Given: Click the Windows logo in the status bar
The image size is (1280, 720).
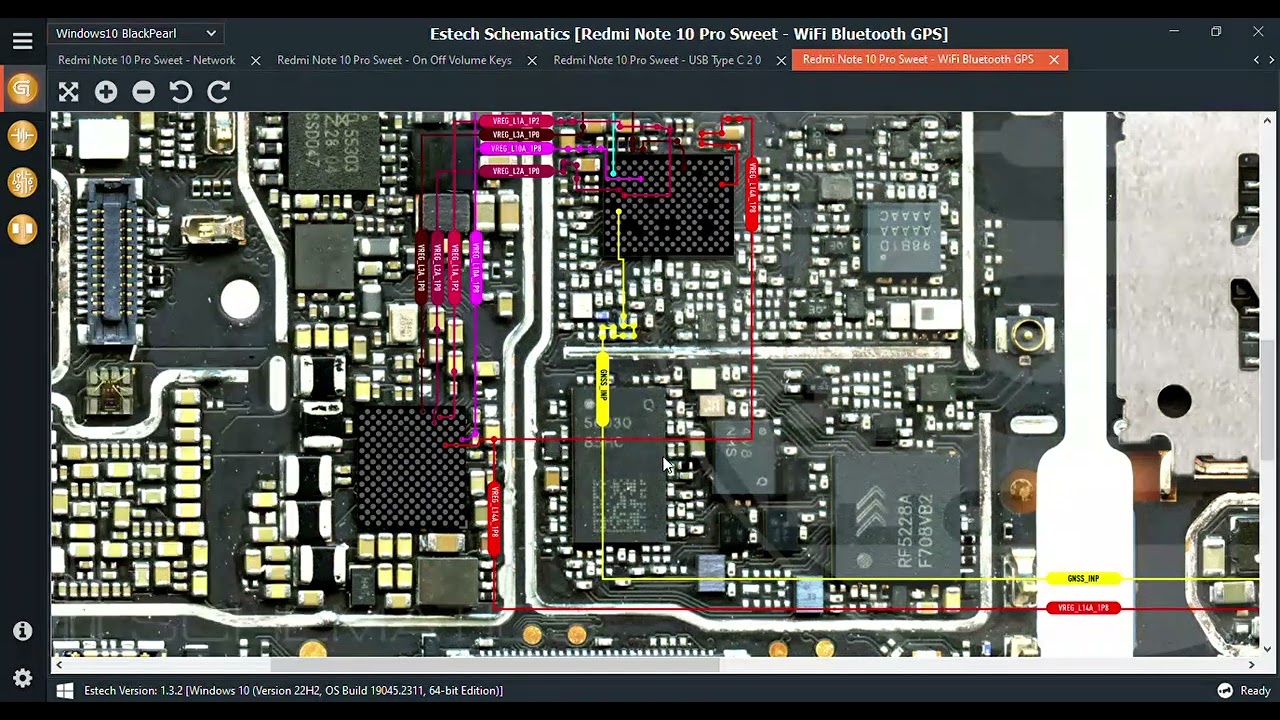Looking at the screenshot, I should tap(65, 690).
